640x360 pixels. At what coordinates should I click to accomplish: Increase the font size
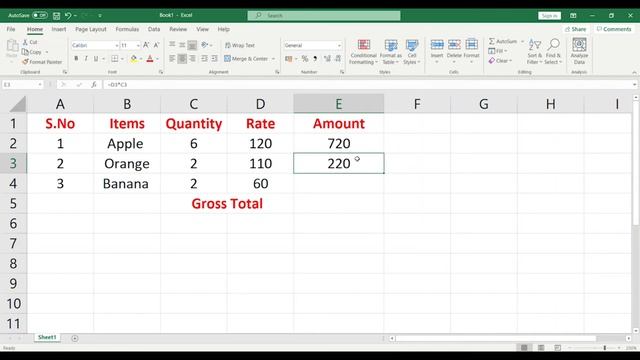146,45
